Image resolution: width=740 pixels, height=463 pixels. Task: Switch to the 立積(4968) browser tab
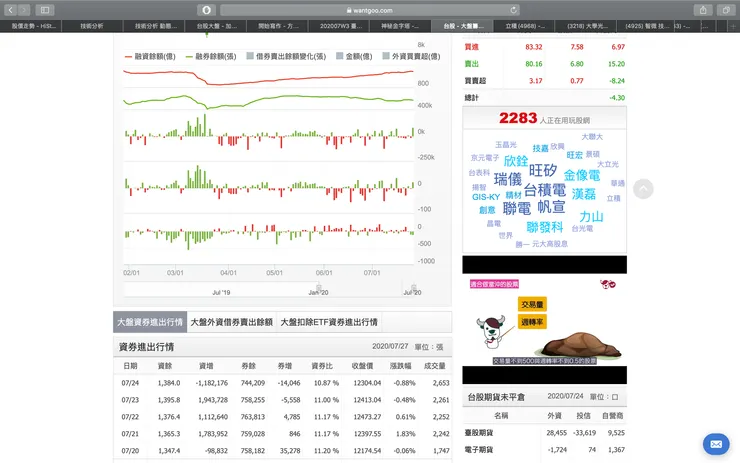coord(525,26)
